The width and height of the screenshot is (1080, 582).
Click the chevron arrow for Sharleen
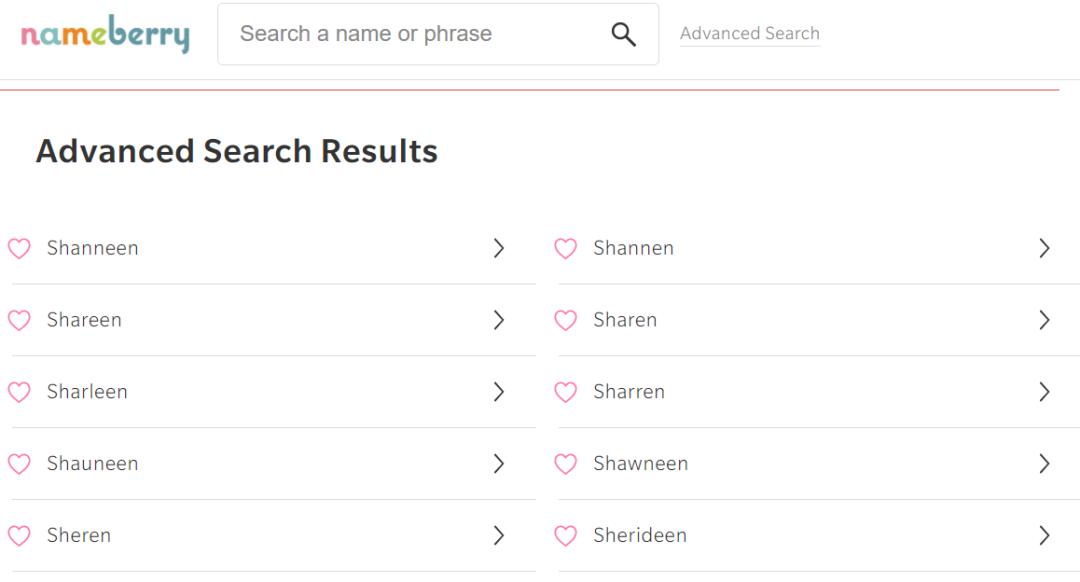click(499, 393)
